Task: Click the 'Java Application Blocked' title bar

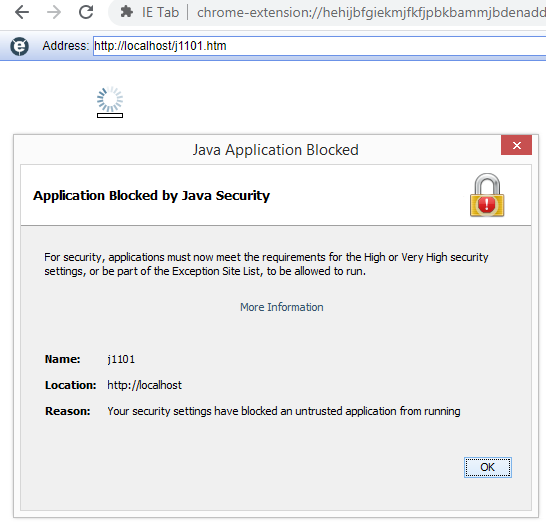Action: pyautogui.click(x=275, y=150)
